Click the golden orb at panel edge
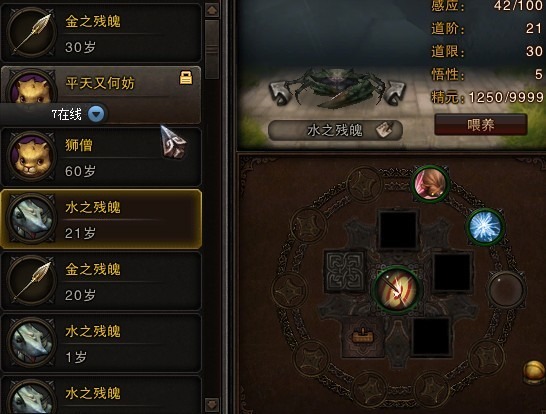546x414 pixels. point(534,372)
